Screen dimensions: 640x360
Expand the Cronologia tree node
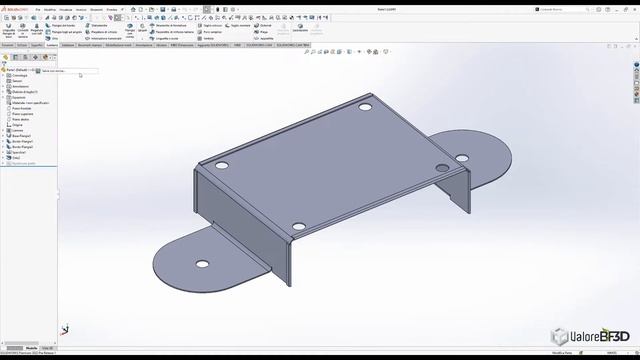pos(3,76)
